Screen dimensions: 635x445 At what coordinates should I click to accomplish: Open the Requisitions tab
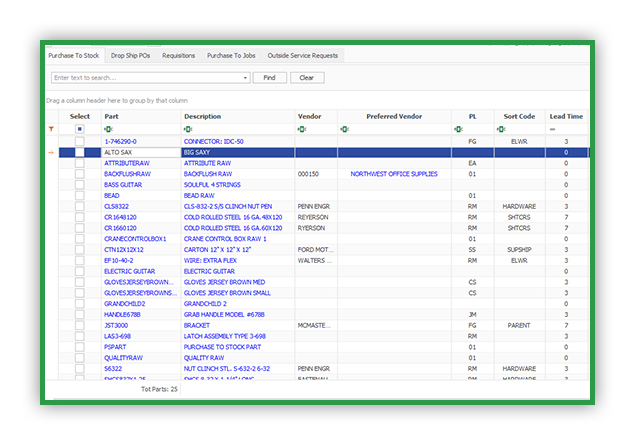(179, 55)
